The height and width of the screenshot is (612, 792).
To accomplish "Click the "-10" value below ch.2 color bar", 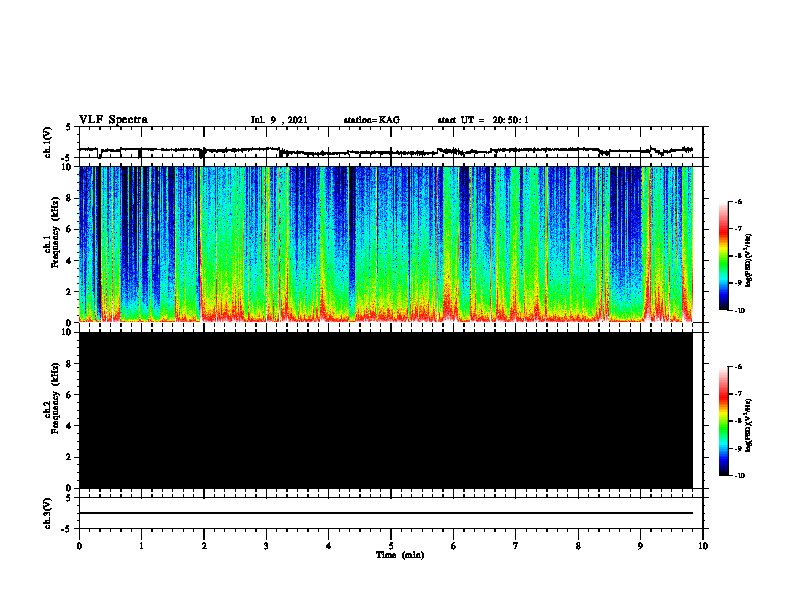I will 738,476.
